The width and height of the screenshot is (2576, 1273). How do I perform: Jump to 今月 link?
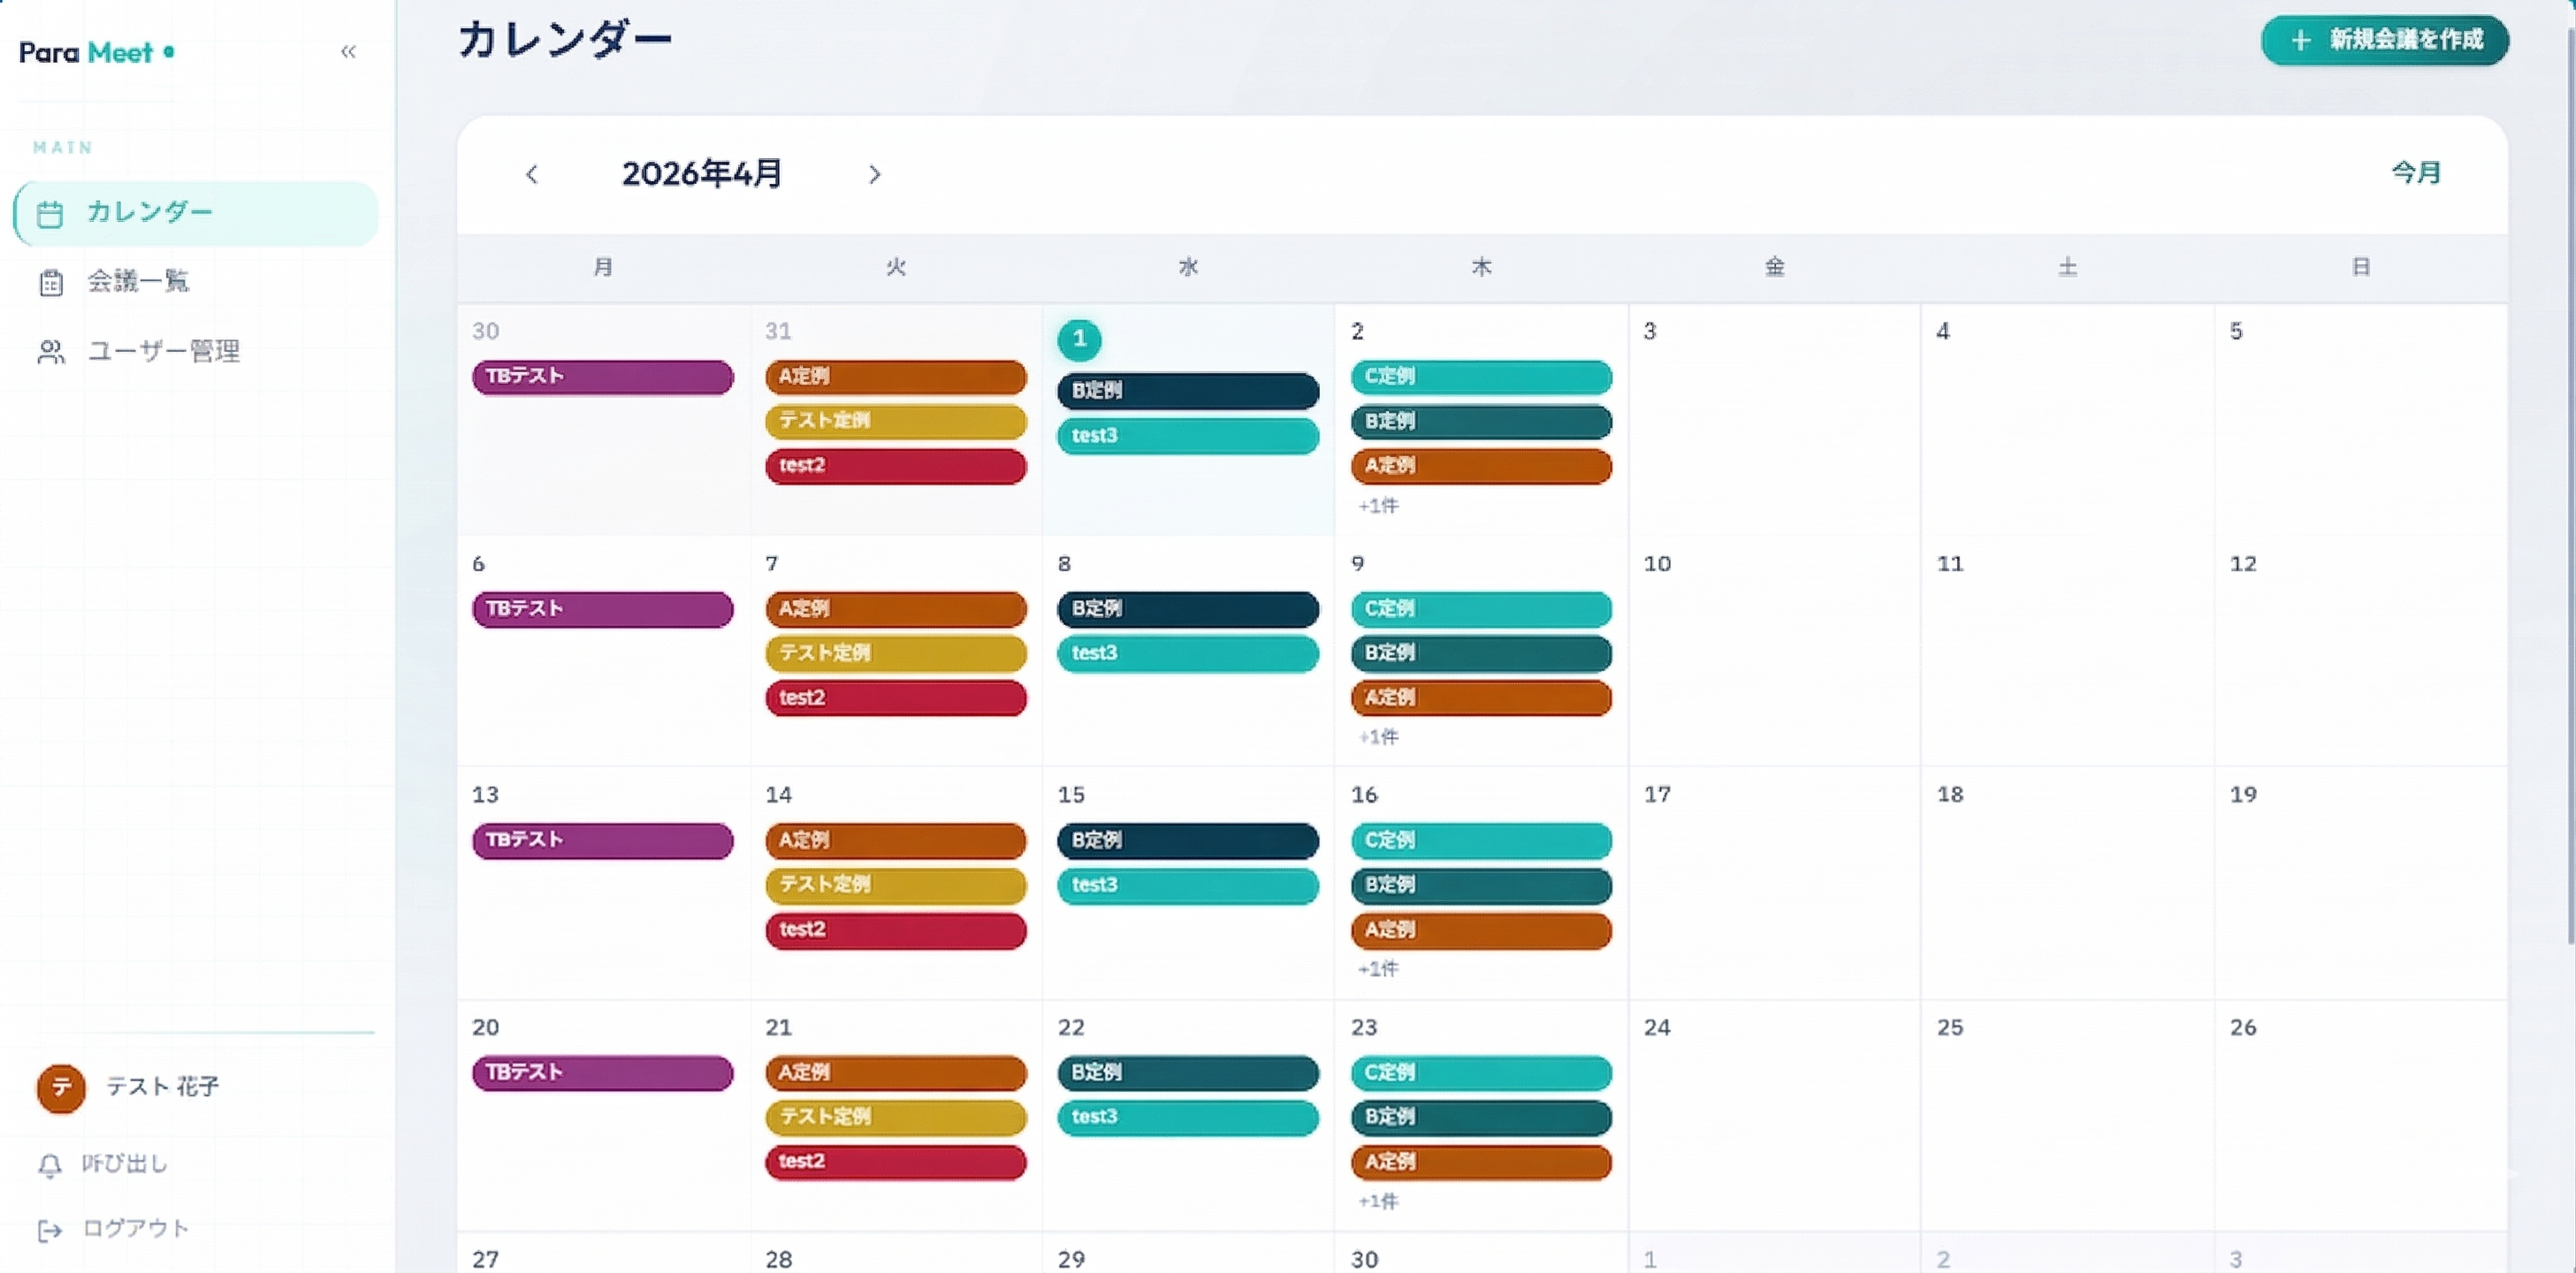click(2415, 173)
